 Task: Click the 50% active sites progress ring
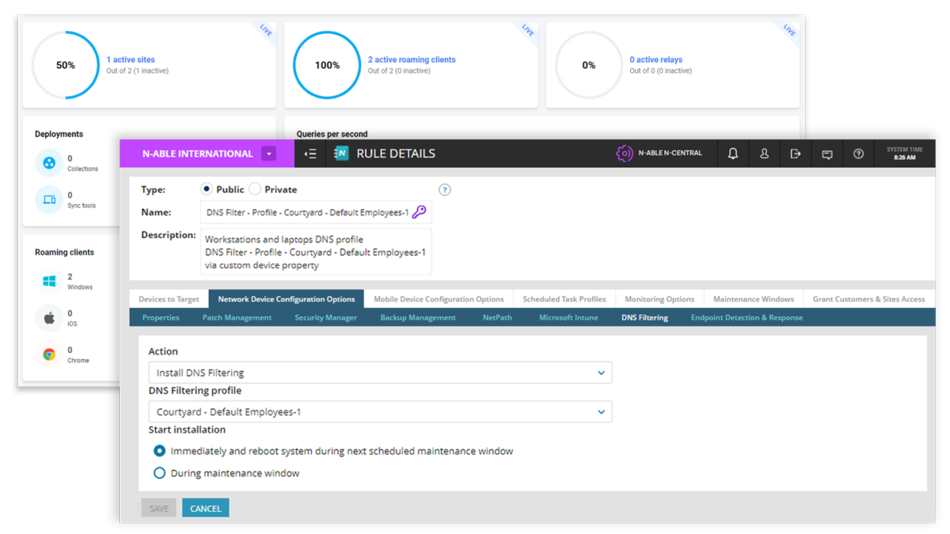[x=65, y=65]
